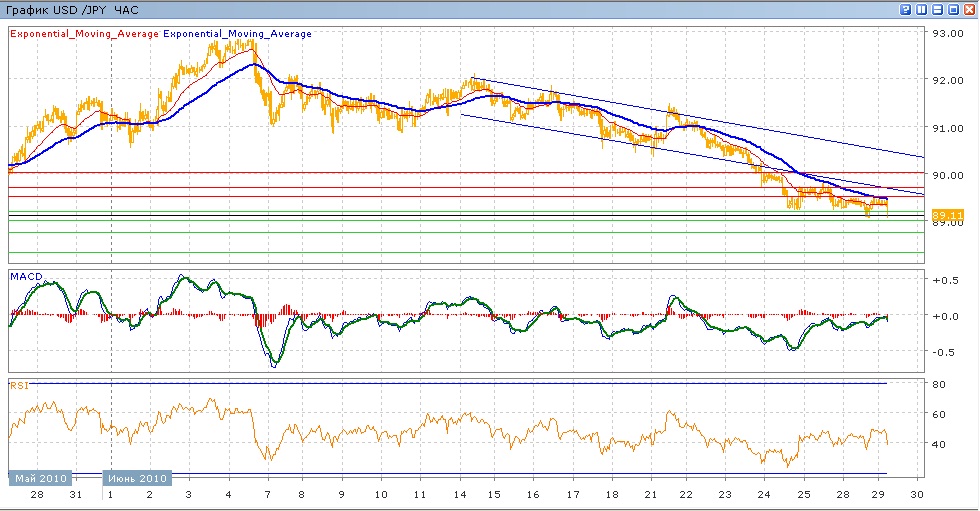Click date 7 on the time axis
This screenshot has width=980, height=511.
point(266,495)
